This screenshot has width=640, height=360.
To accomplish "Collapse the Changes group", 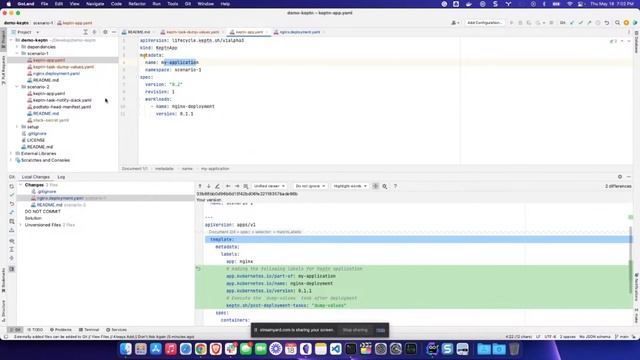I will [x=21, y=185].
